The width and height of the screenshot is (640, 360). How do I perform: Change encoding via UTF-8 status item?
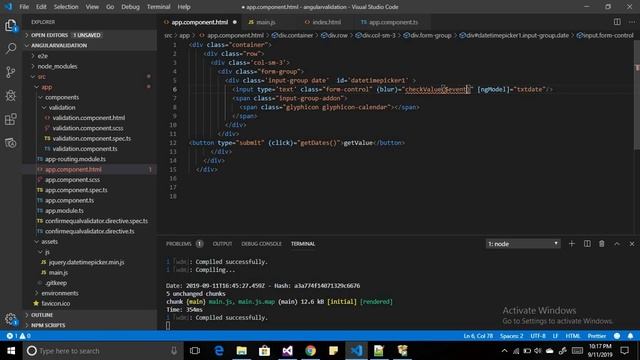(538, 336)
